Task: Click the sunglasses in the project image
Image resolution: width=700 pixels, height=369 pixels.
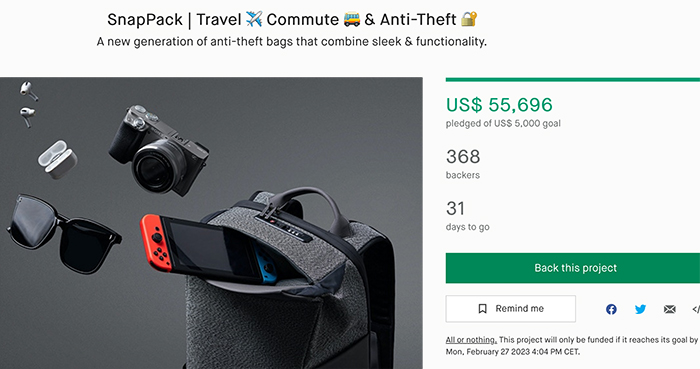Action: coord(63,233)
